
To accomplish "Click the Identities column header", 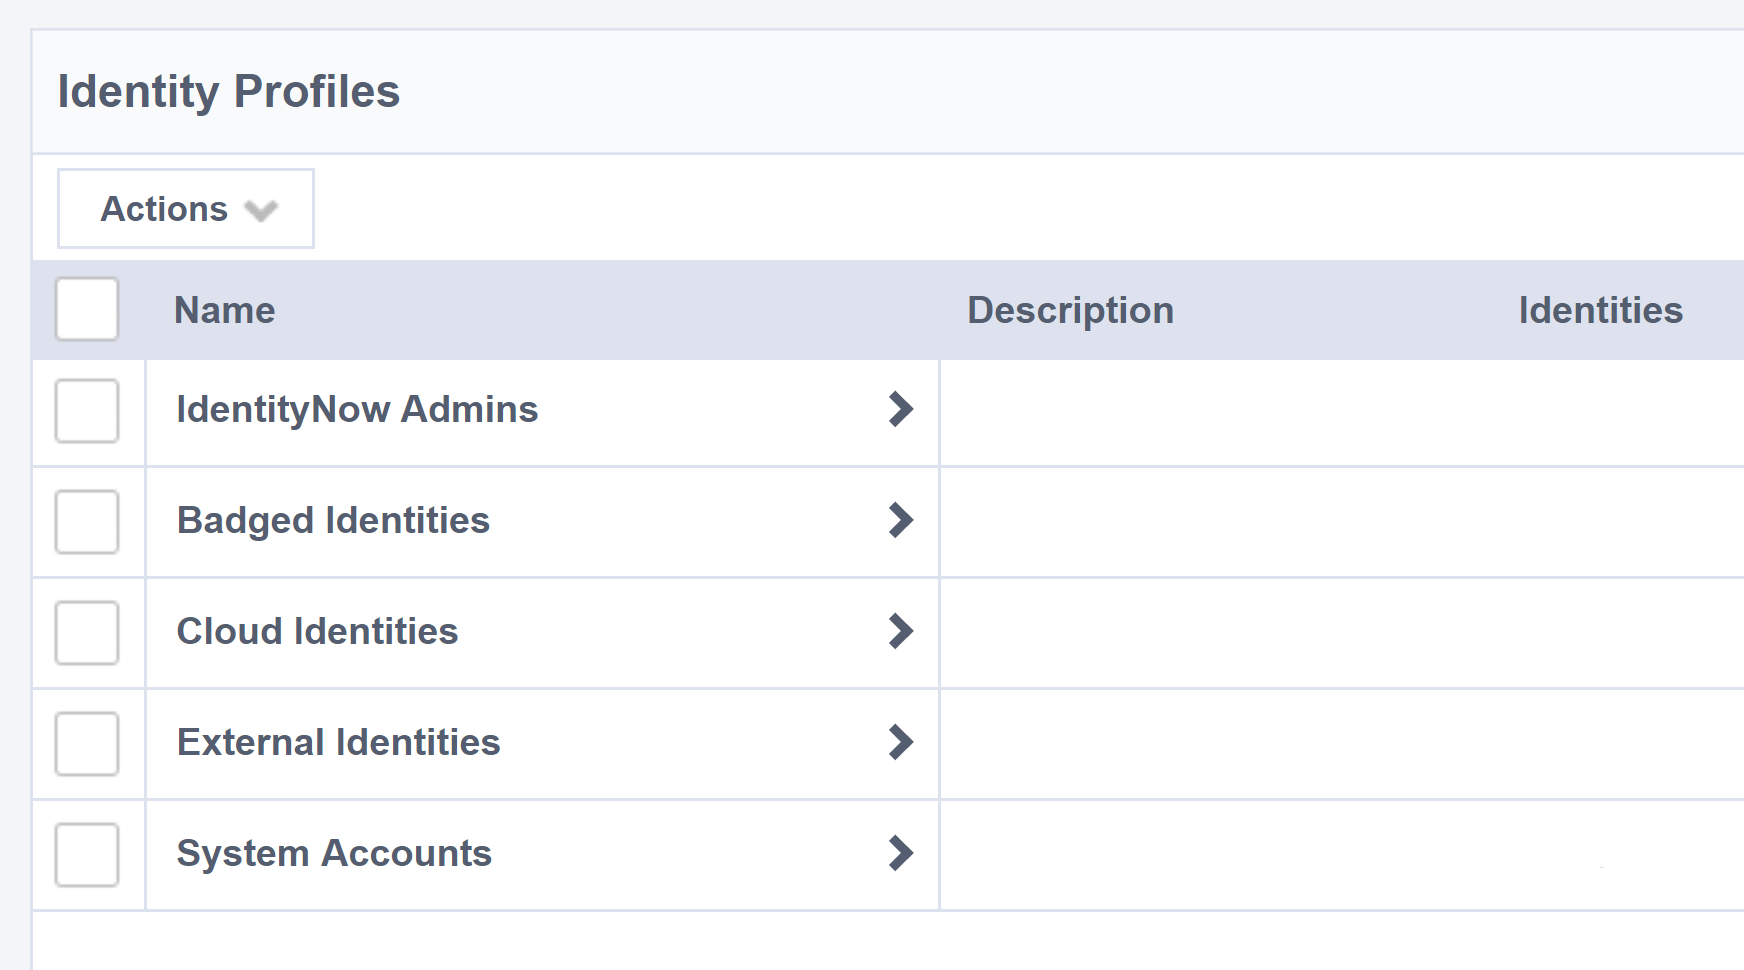I will [x=1599, y=310].
